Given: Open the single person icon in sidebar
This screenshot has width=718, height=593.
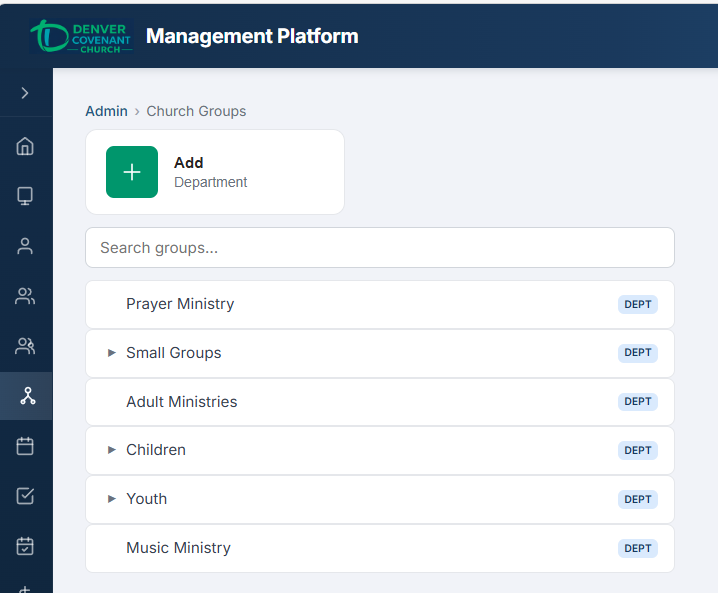Looking at the screenshot, I should tap(25, 246).
